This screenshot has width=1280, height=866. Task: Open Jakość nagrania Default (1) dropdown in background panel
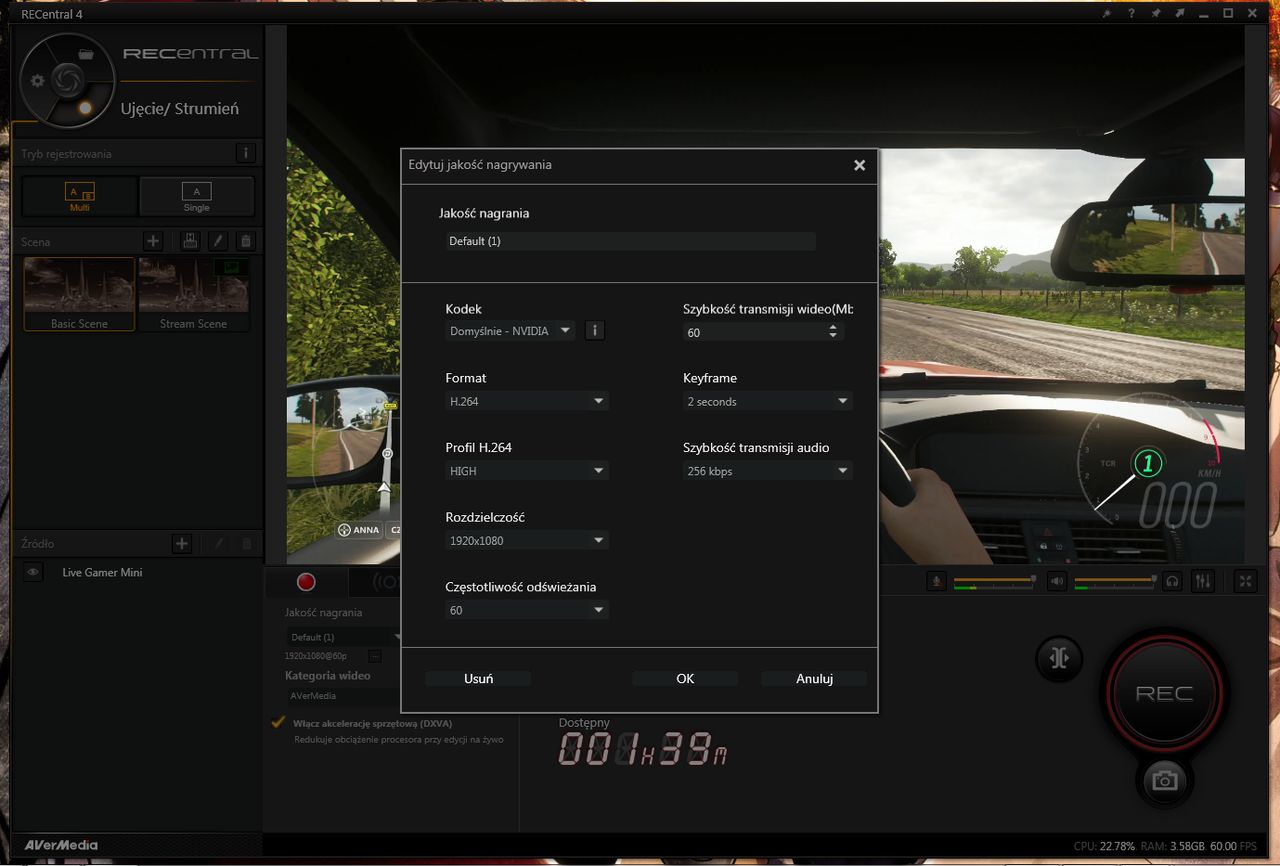coord(343,637)
